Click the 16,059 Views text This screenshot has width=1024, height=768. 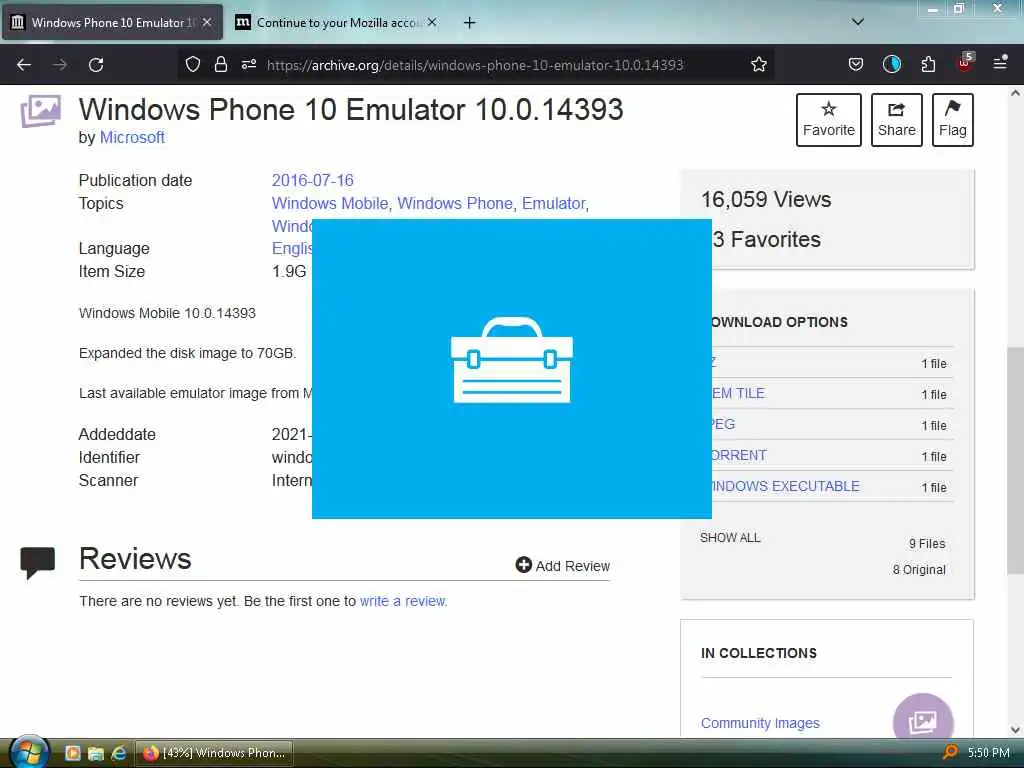(766, 199)
